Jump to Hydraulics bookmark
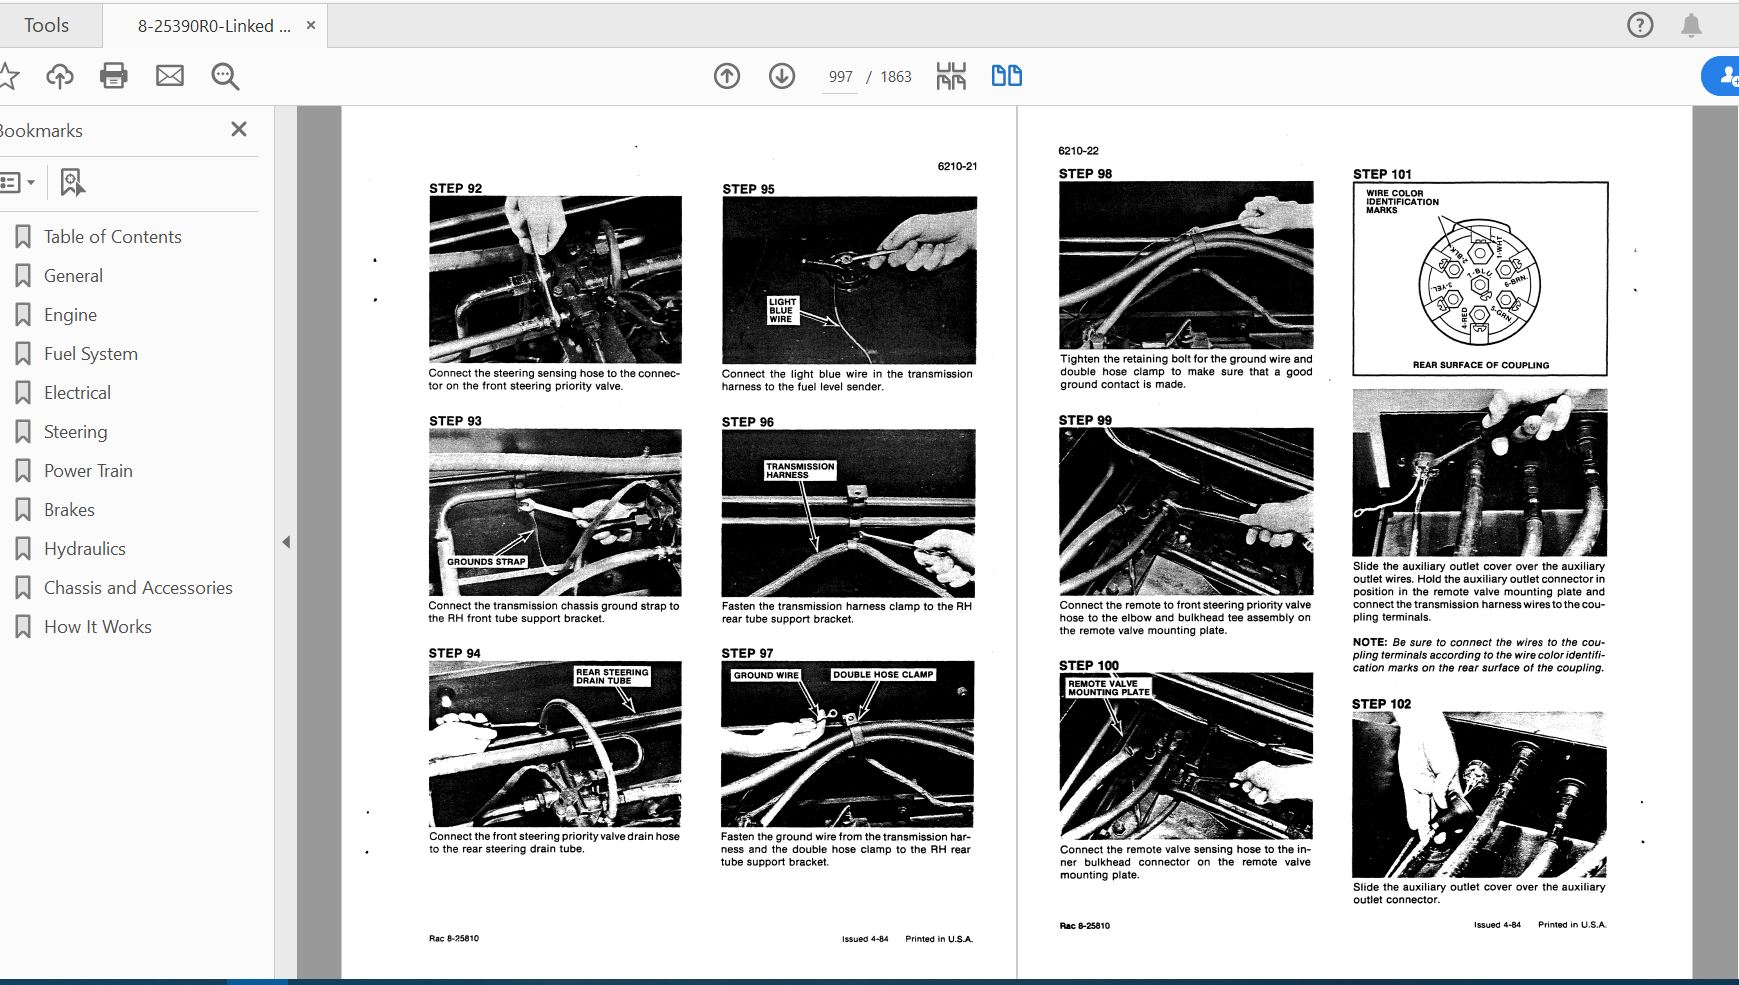1739x985 pixels. tap(84, 549)
